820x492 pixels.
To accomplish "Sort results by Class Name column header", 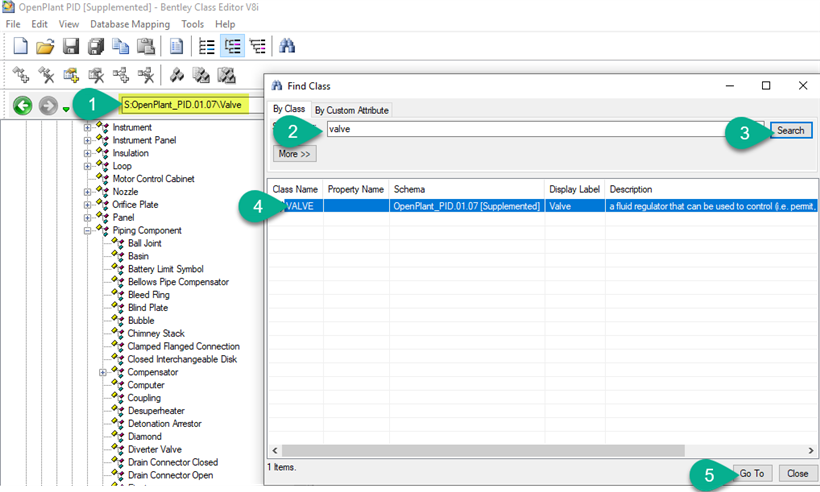I will coord(295,189).
